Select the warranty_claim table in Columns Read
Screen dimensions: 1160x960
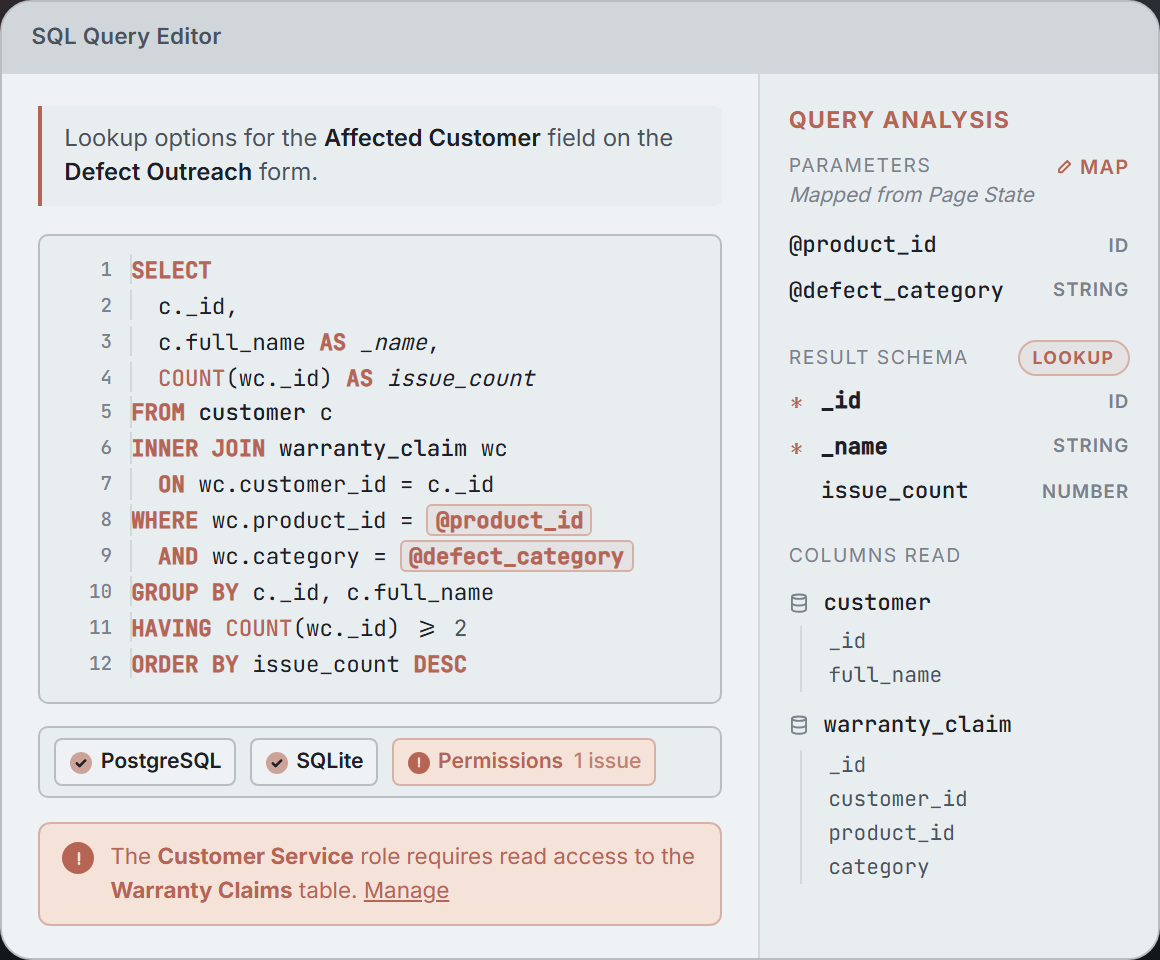(917, 725)
